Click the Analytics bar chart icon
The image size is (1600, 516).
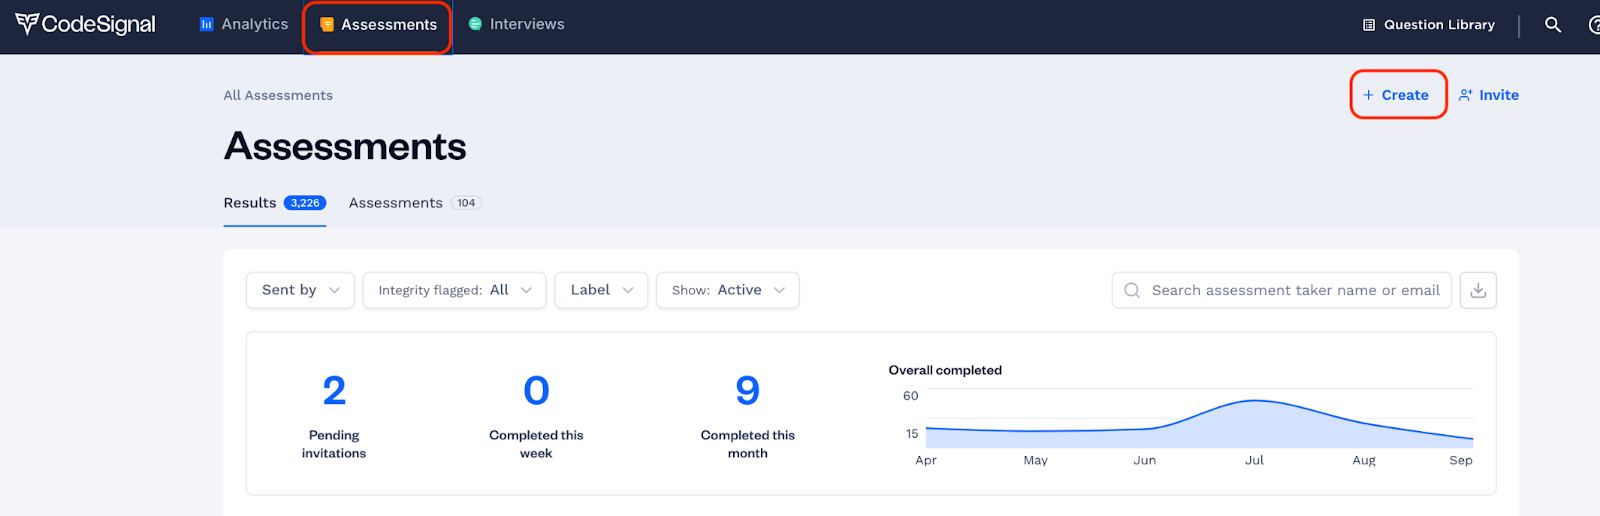(x=207, y=24)
